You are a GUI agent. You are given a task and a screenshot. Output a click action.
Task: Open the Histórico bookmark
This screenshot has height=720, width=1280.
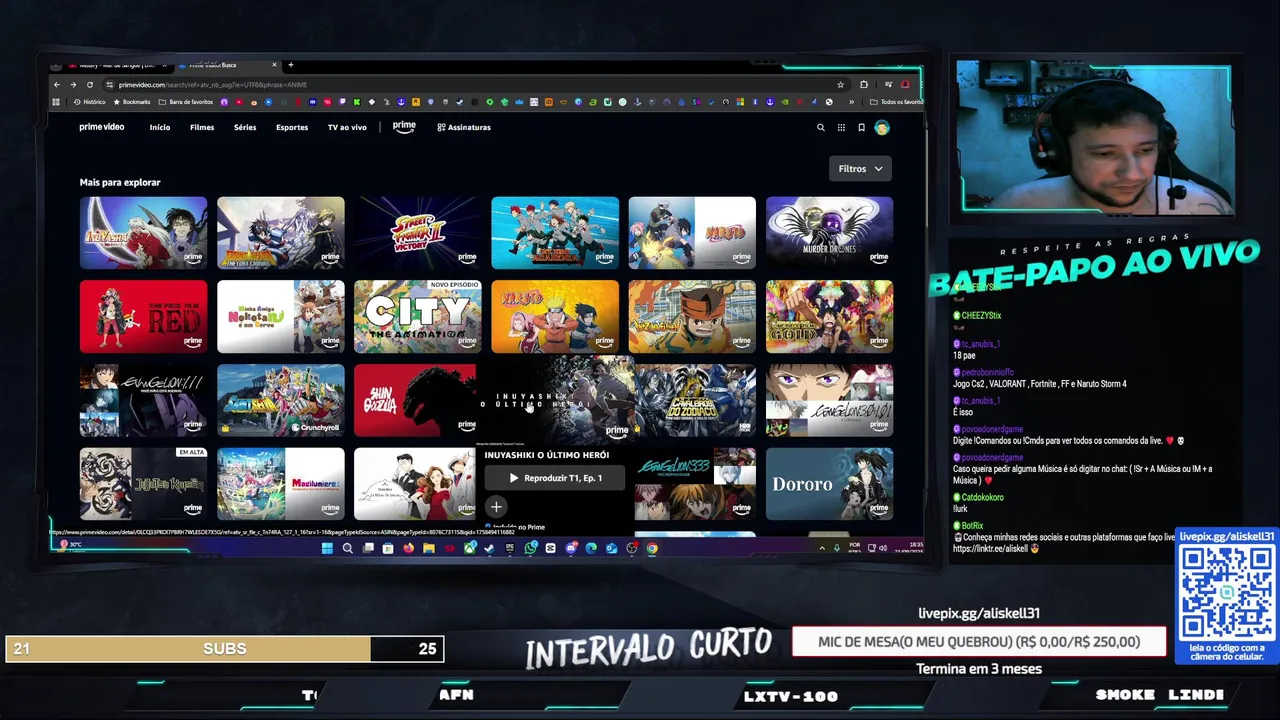(89, 102)
